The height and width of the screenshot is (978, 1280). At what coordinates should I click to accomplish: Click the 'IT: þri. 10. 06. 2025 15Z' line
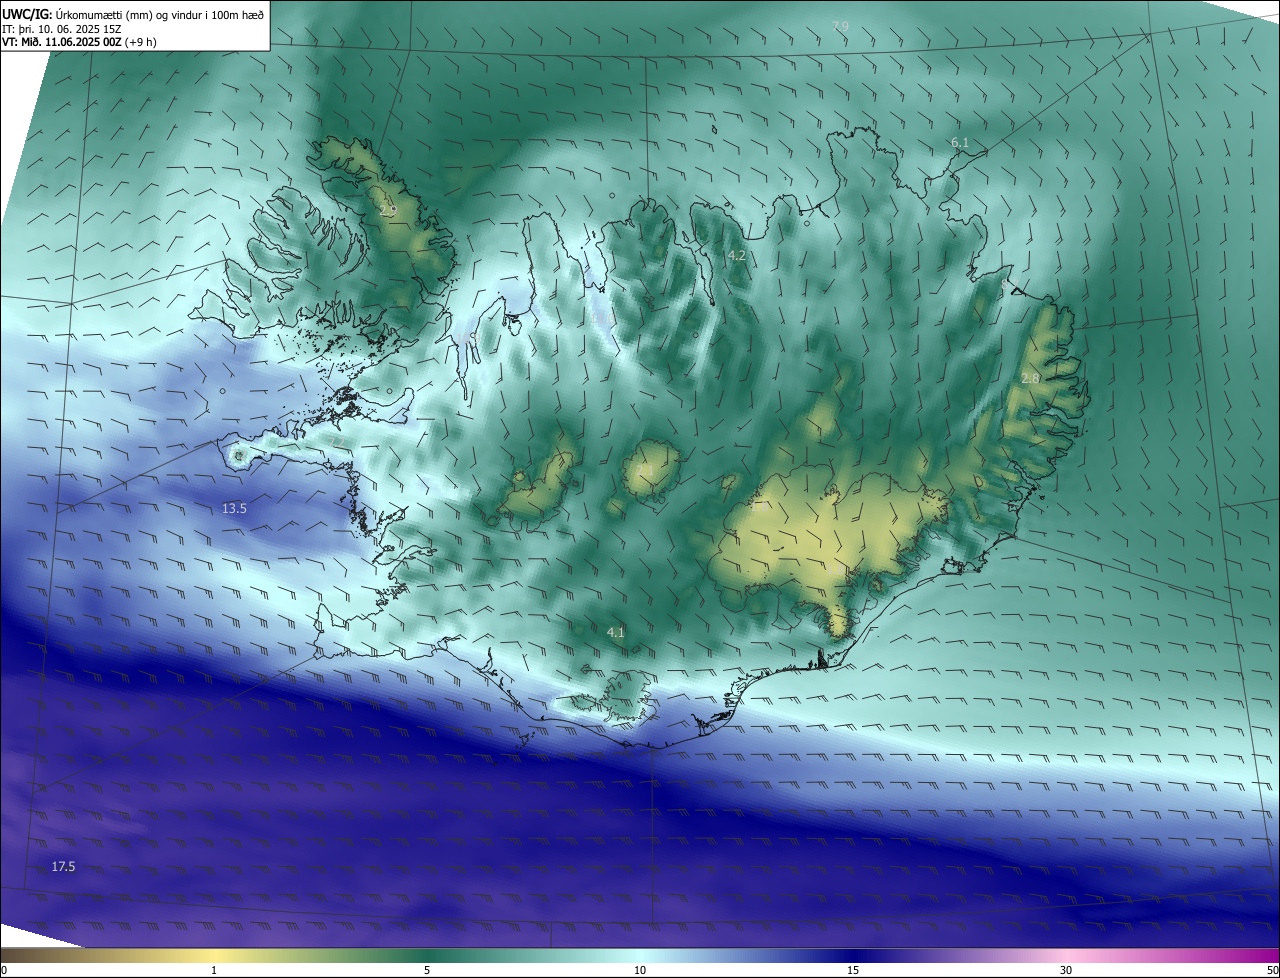(x=61, y=28)
